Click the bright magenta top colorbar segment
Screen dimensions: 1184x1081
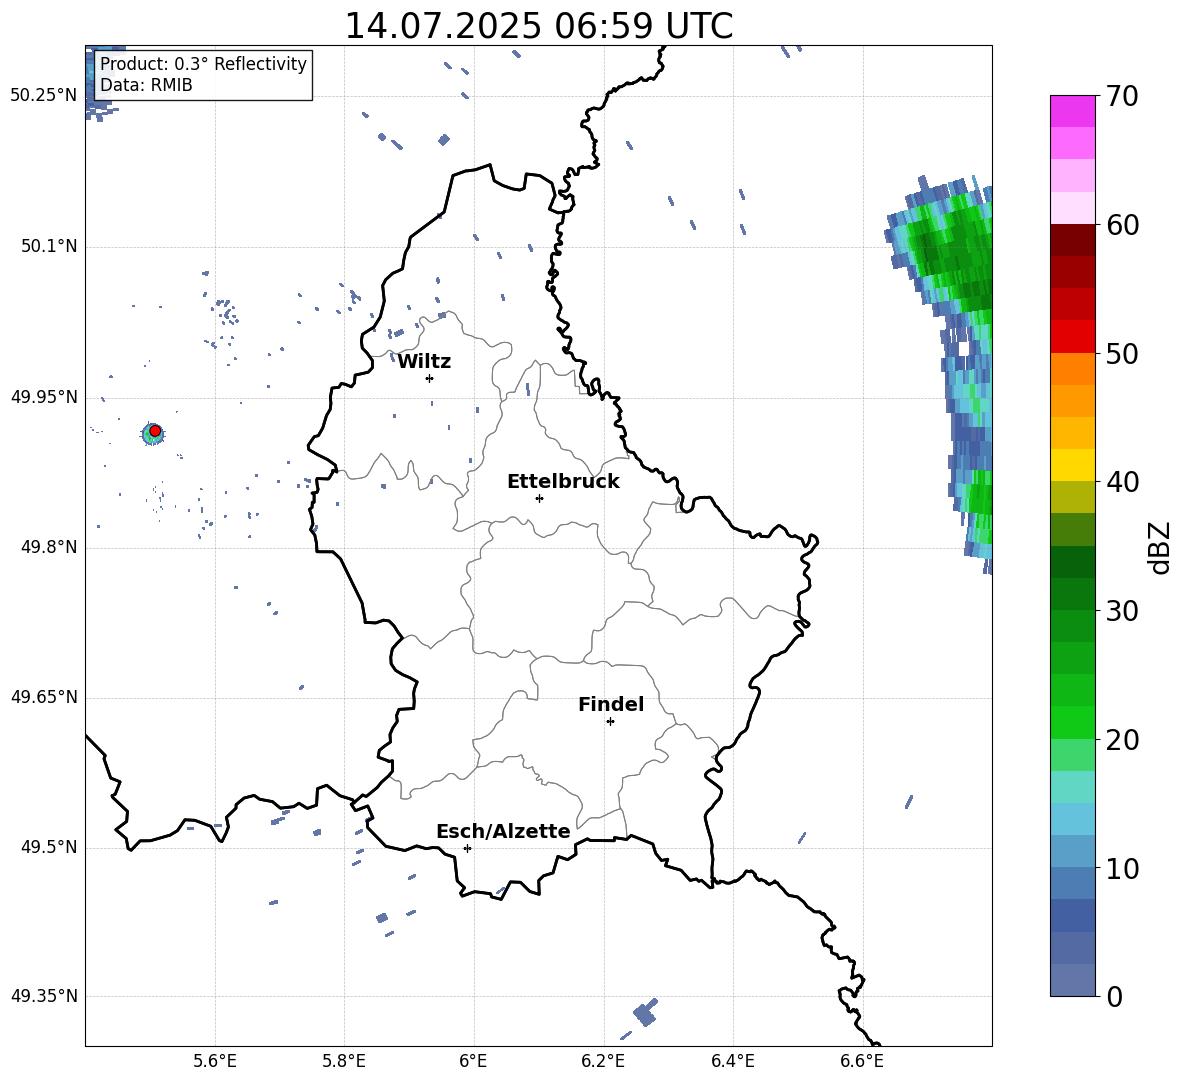tap(1072, 112)
